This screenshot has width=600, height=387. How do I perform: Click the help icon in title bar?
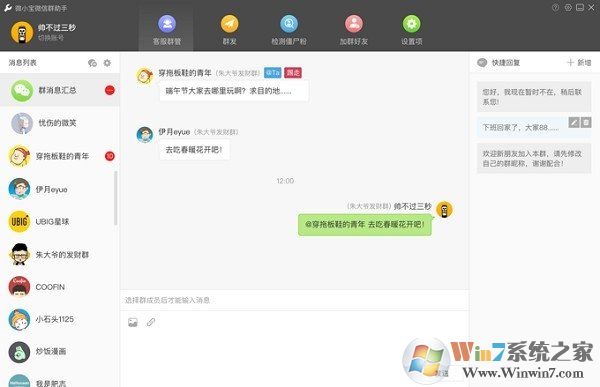tap(556, 7)
